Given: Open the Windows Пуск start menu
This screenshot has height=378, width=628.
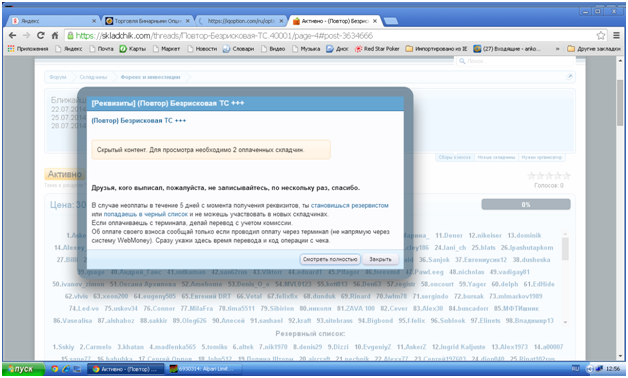Looking at the screenshot, I should coord(22,369).
